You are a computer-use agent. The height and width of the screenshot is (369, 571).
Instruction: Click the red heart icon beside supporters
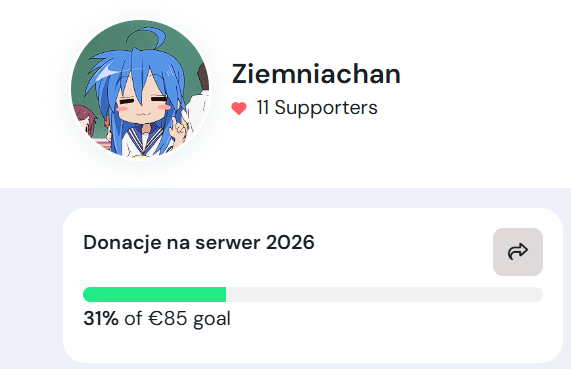(x=239, y=108)
